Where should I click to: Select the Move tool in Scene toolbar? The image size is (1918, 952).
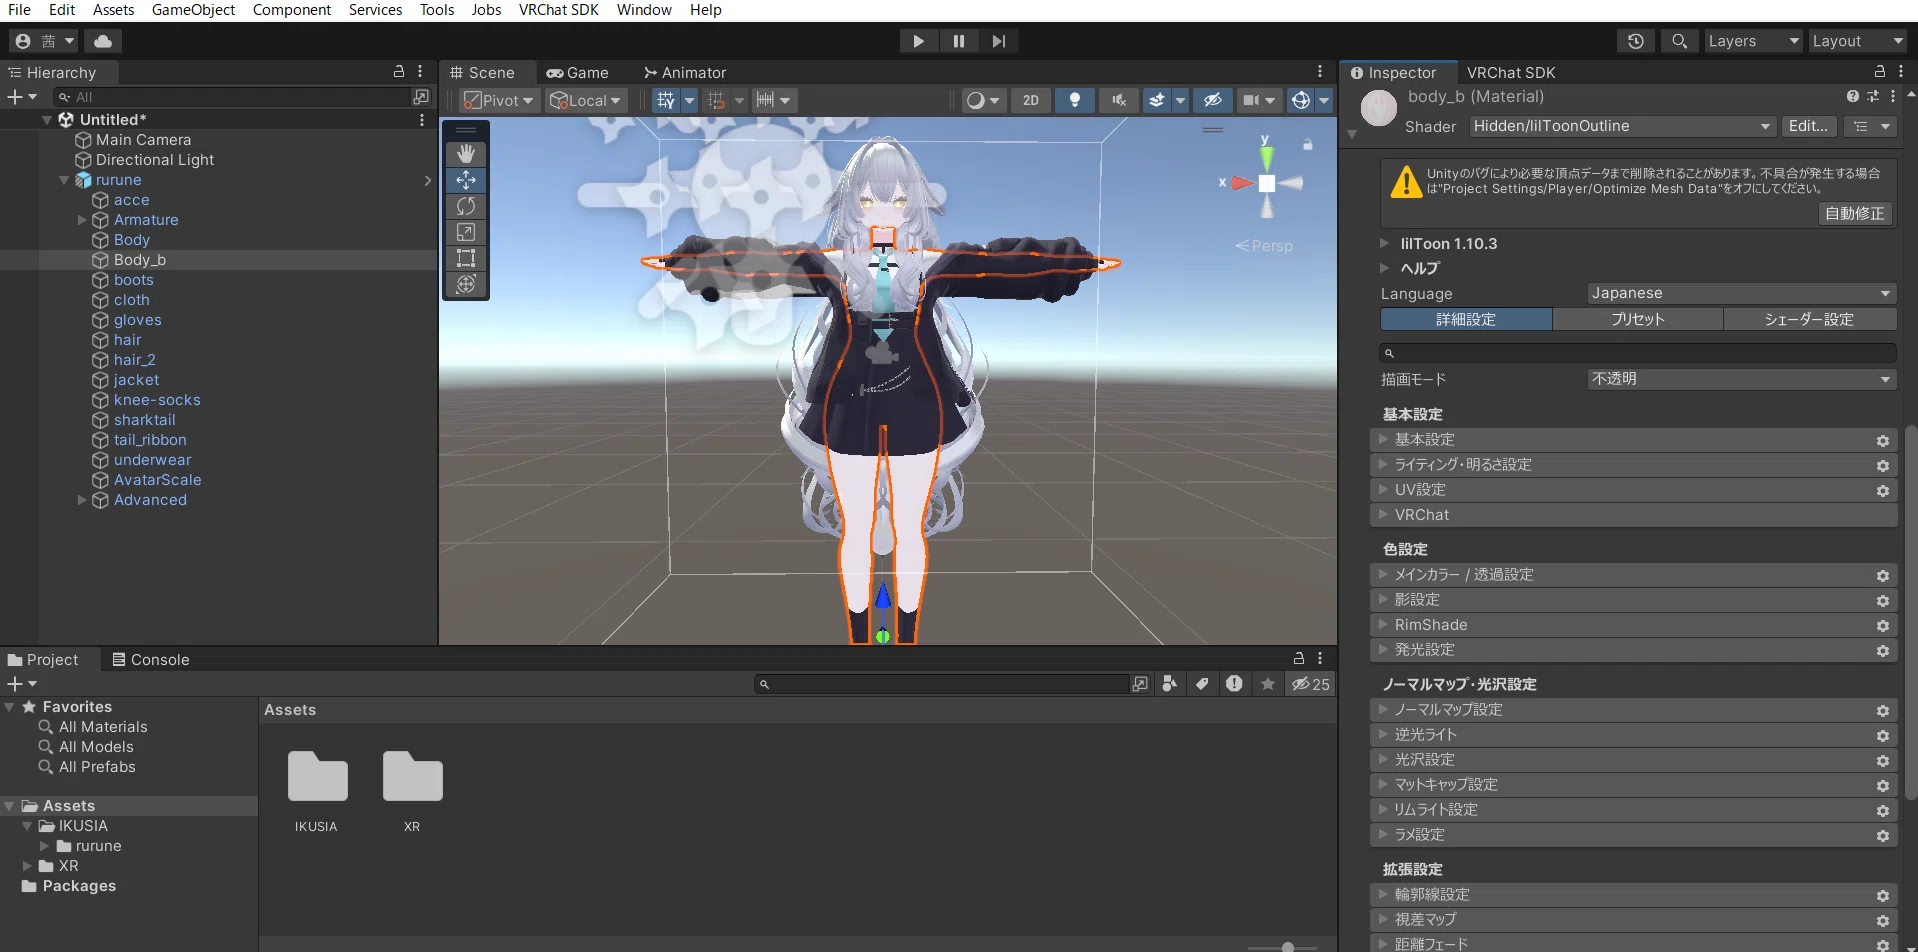click(466, 180)
